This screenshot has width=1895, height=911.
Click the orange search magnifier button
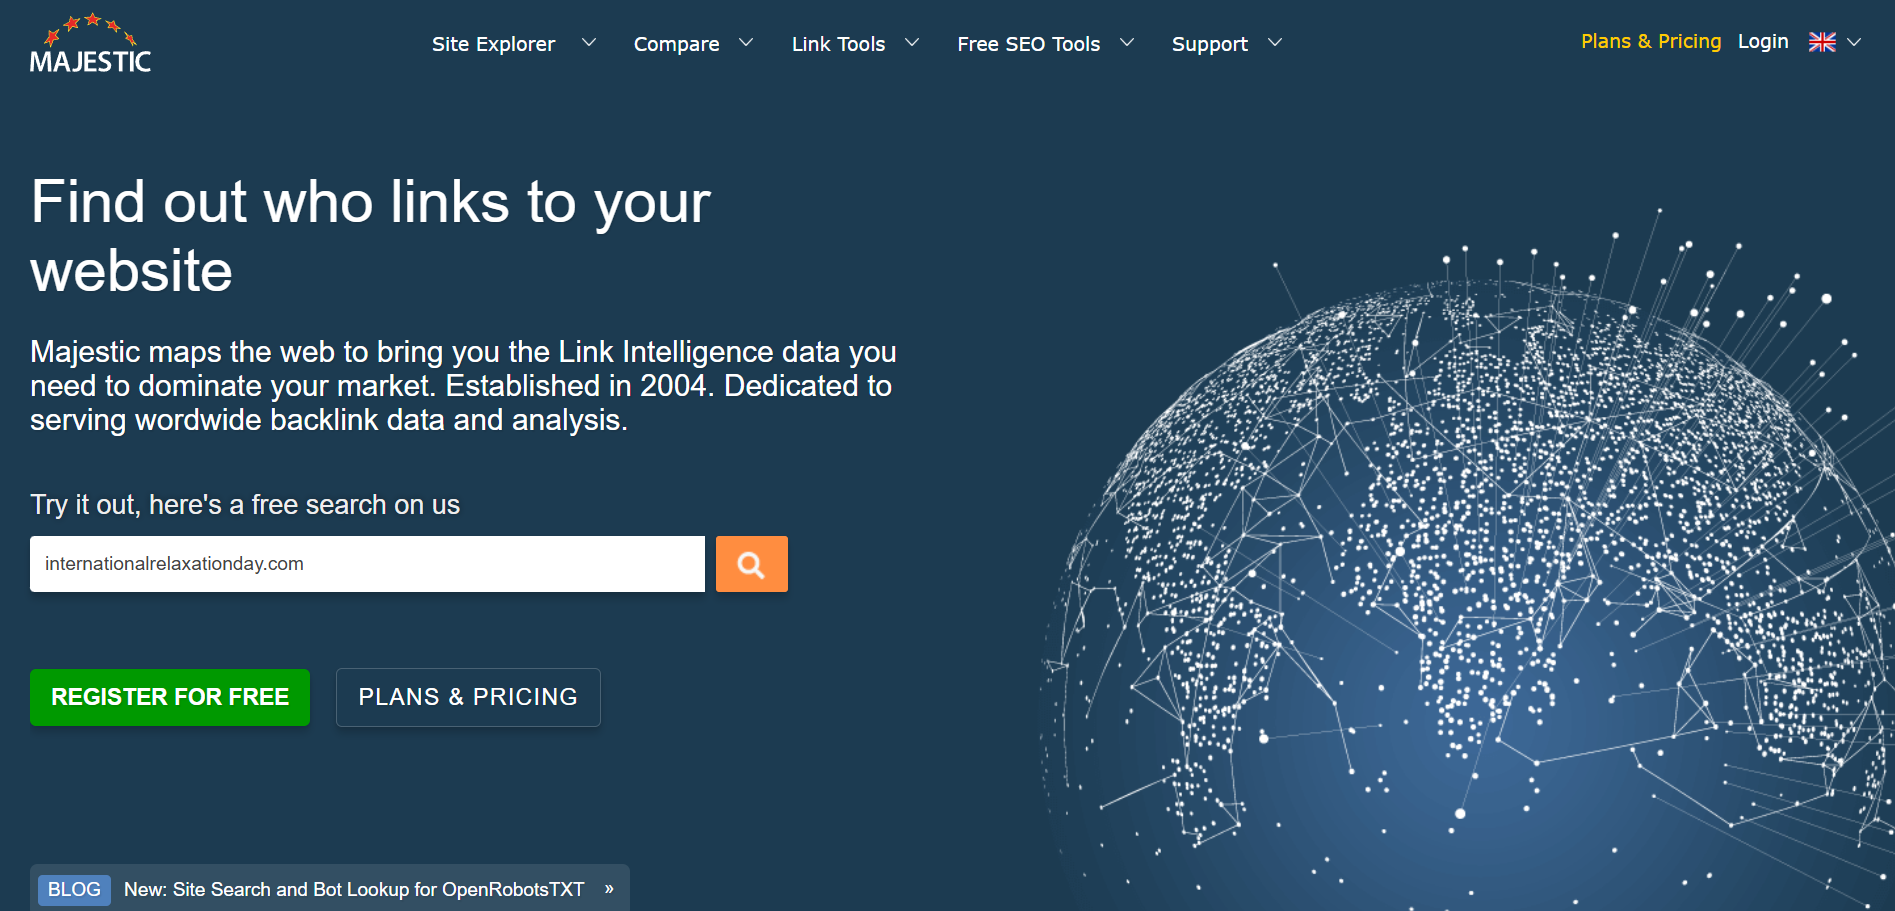click(x=752, y=564)
